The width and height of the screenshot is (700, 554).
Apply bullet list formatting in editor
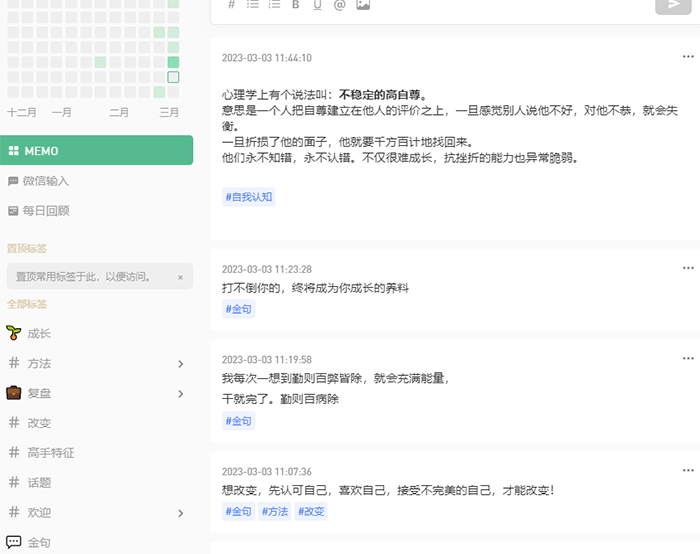click(x=253, y=5)
